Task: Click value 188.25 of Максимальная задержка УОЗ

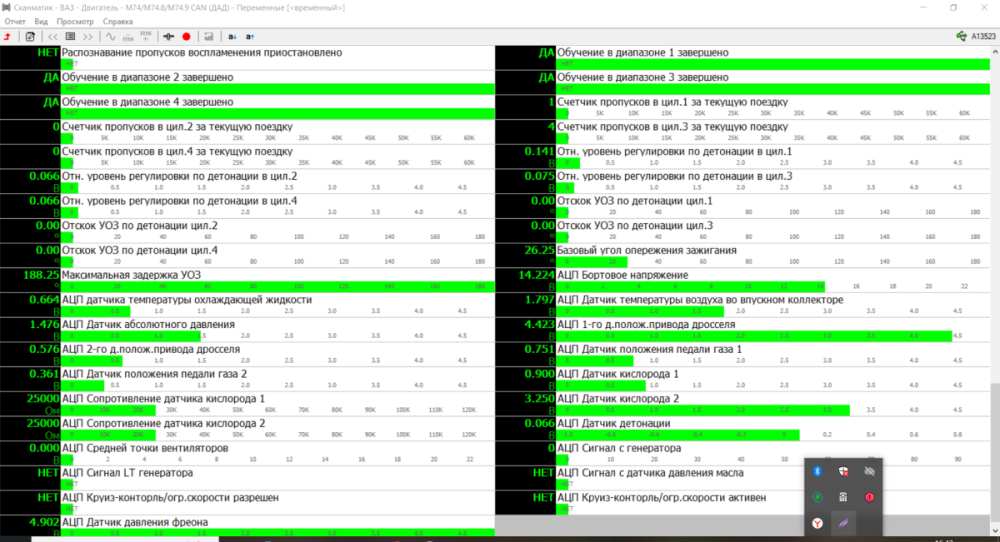Action: pos(41,275)
